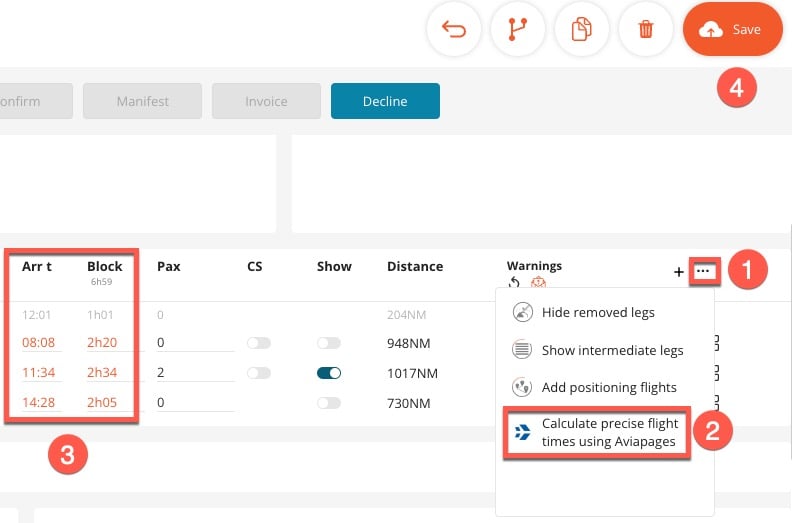This screenshot has height=523, width=792.
Task: Click the copy documents icon
Action: pos(581,29)
